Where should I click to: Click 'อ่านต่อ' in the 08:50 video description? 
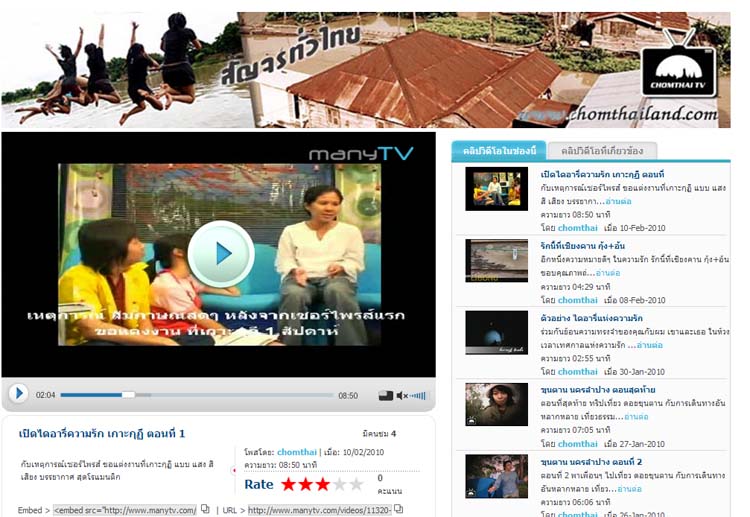[x=618, y=201]
